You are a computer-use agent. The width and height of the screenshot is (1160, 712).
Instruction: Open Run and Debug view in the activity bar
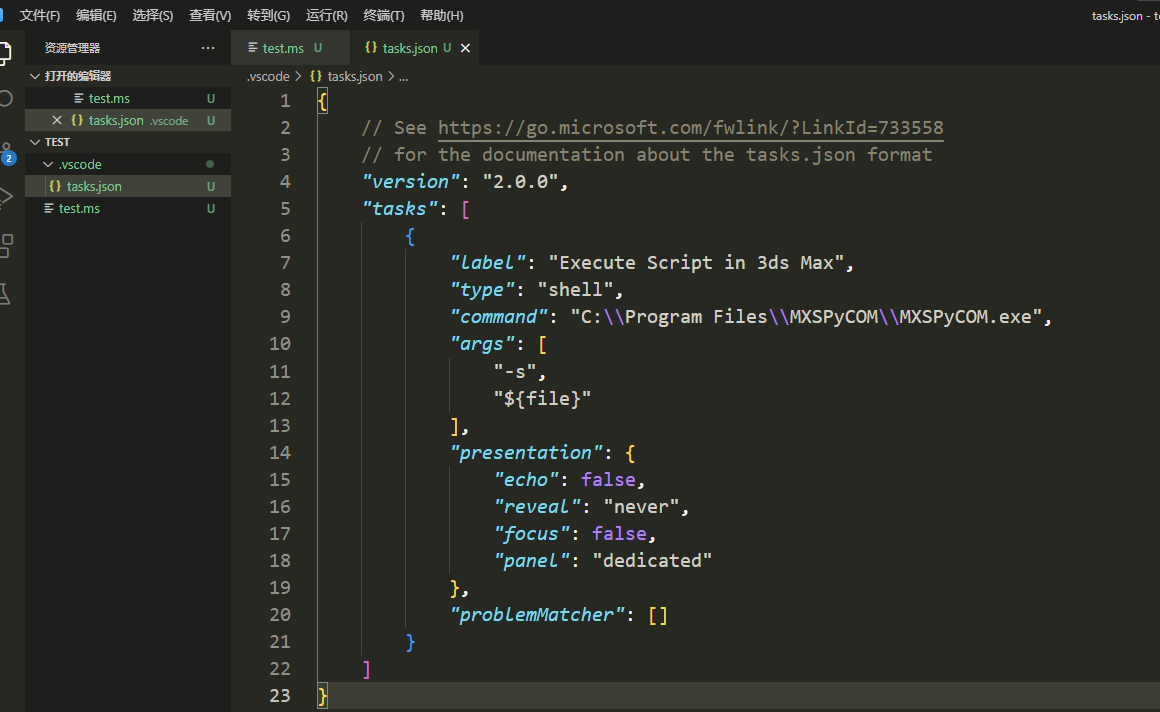click(6, 197)
